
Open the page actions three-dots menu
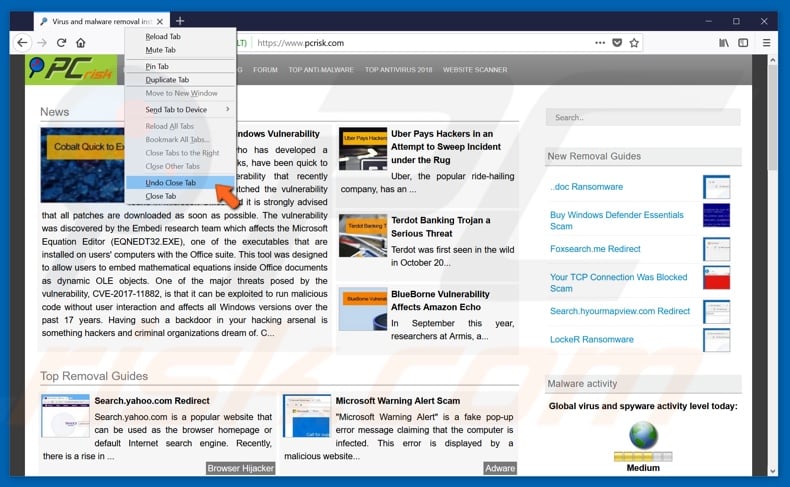point(600,43)
